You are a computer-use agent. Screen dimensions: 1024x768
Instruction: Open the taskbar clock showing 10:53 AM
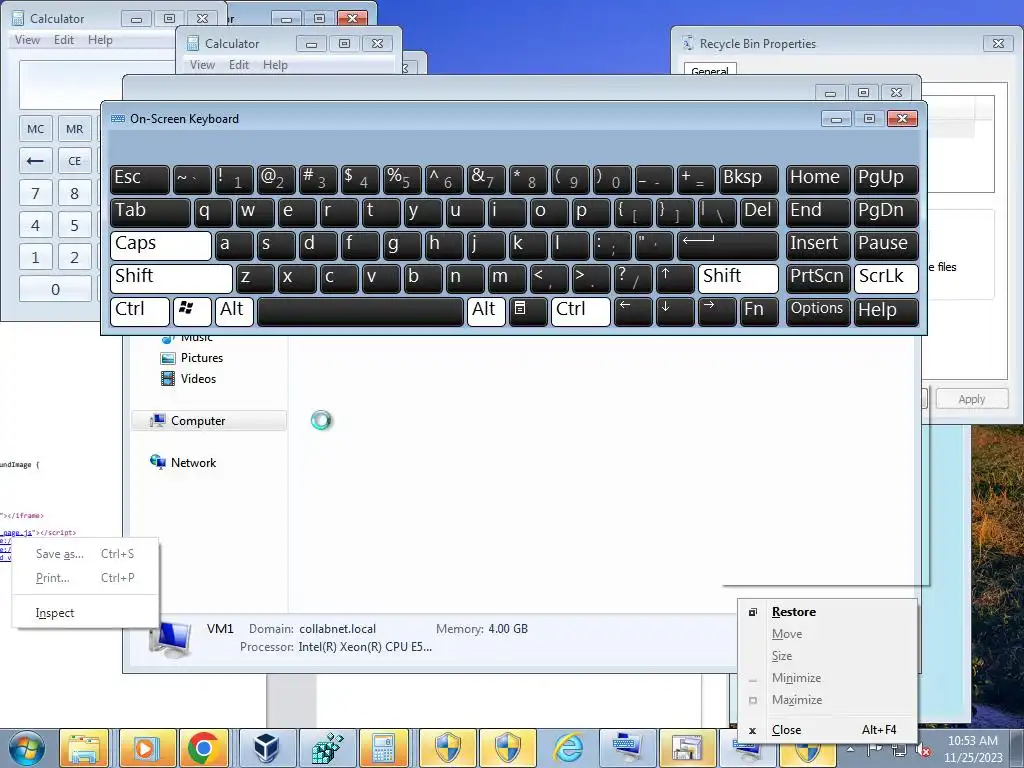tap(972, 748)
